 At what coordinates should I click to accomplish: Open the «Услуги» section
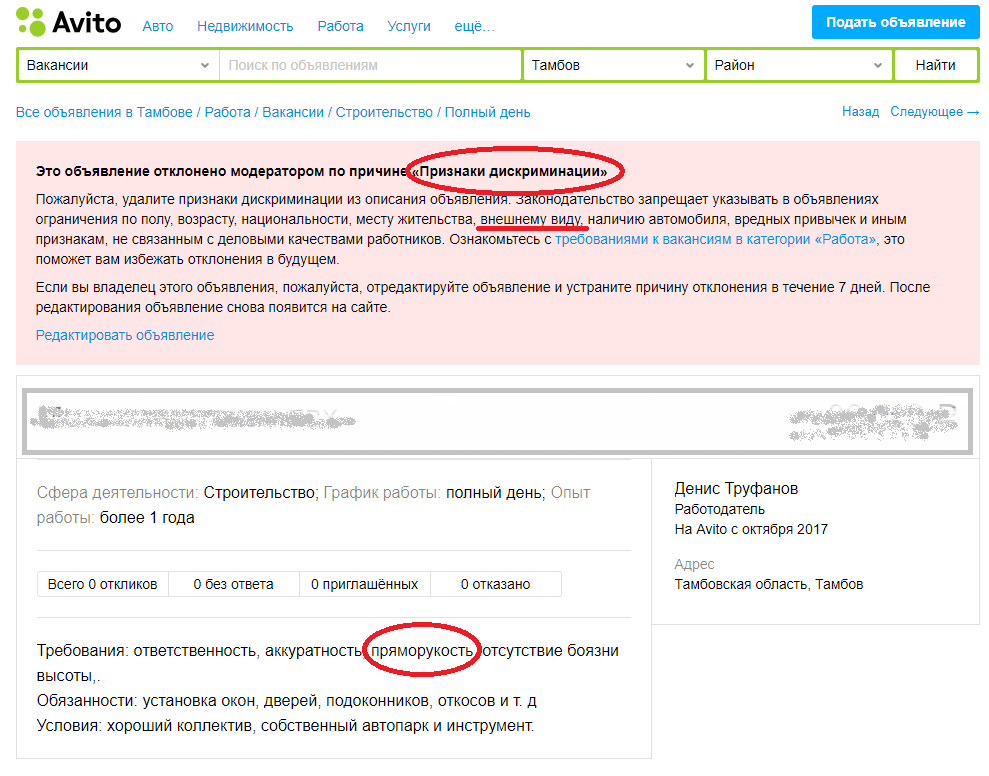[x=408, y=26]
